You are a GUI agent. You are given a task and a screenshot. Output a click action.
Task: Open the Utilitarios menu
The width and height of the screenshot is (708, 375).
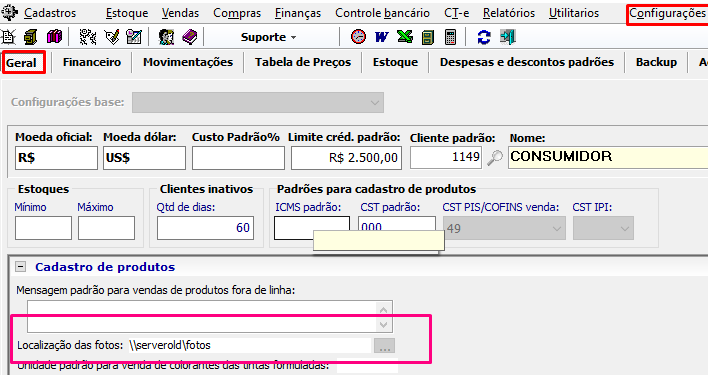pos(574,13)
